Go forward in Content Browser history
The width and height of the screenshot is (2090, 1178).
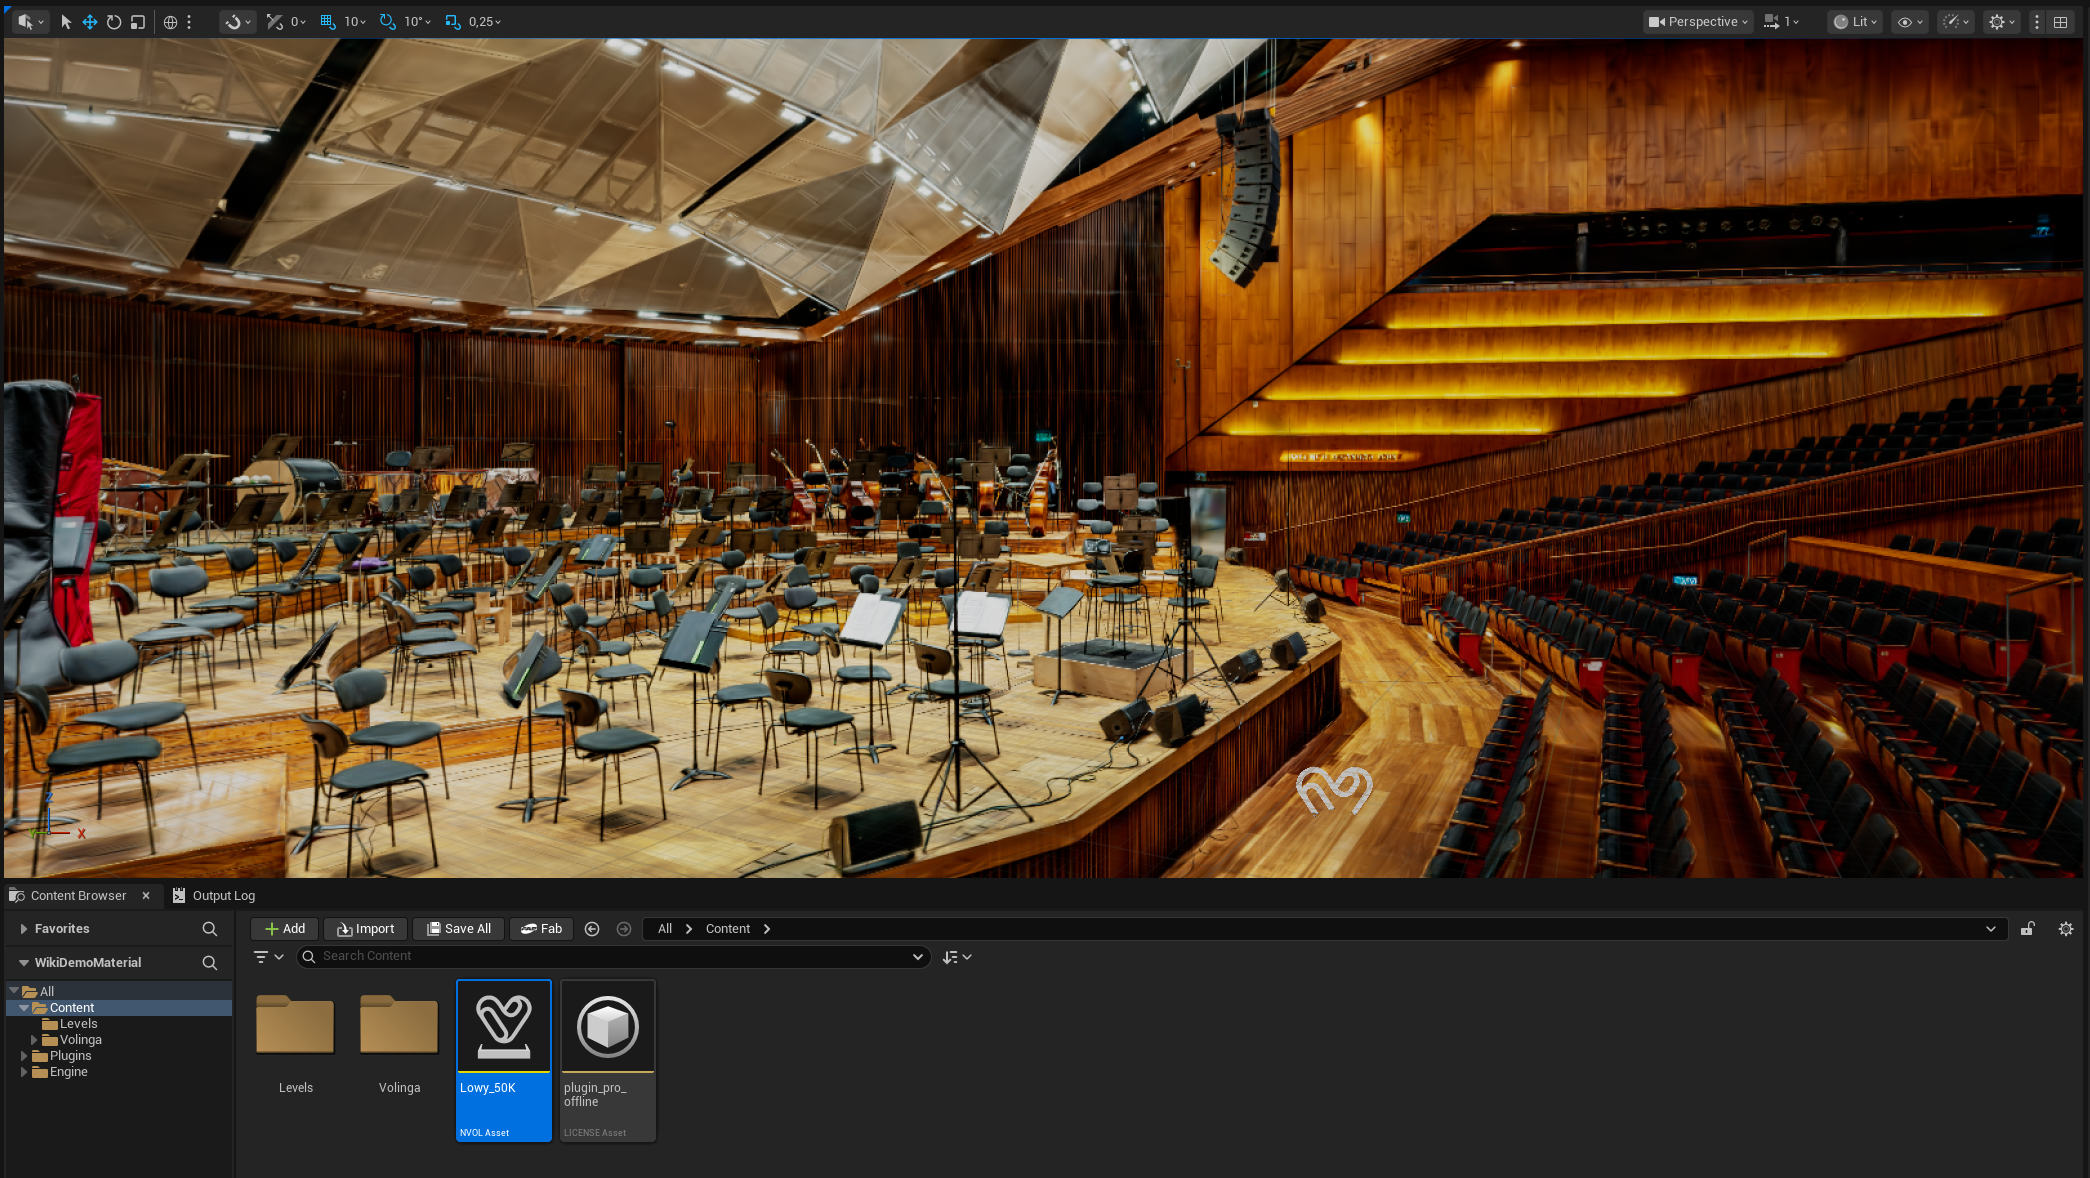(x=624, y=929)
